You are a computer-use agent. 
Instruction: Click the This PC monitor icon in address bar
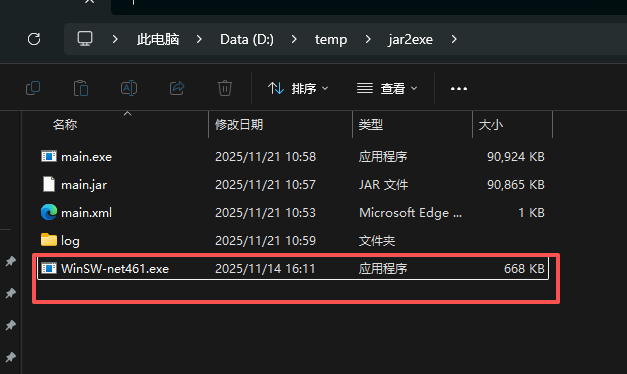click(85, 39)
